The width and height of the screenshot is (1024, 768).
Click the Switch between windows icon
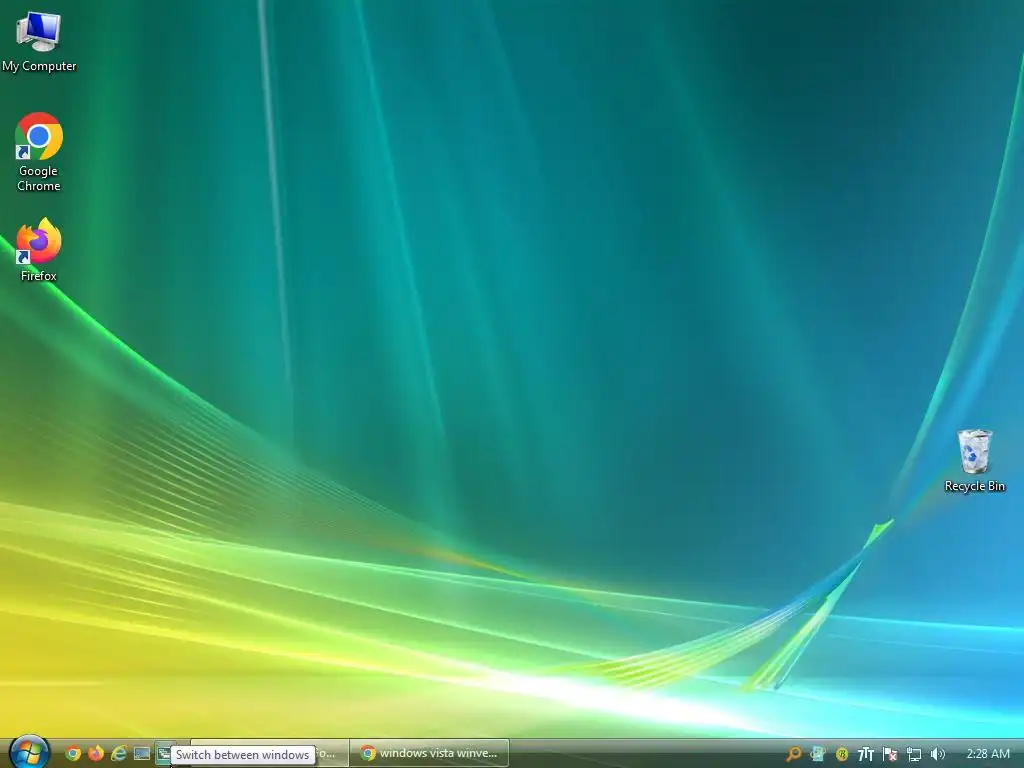pos(163,754)
